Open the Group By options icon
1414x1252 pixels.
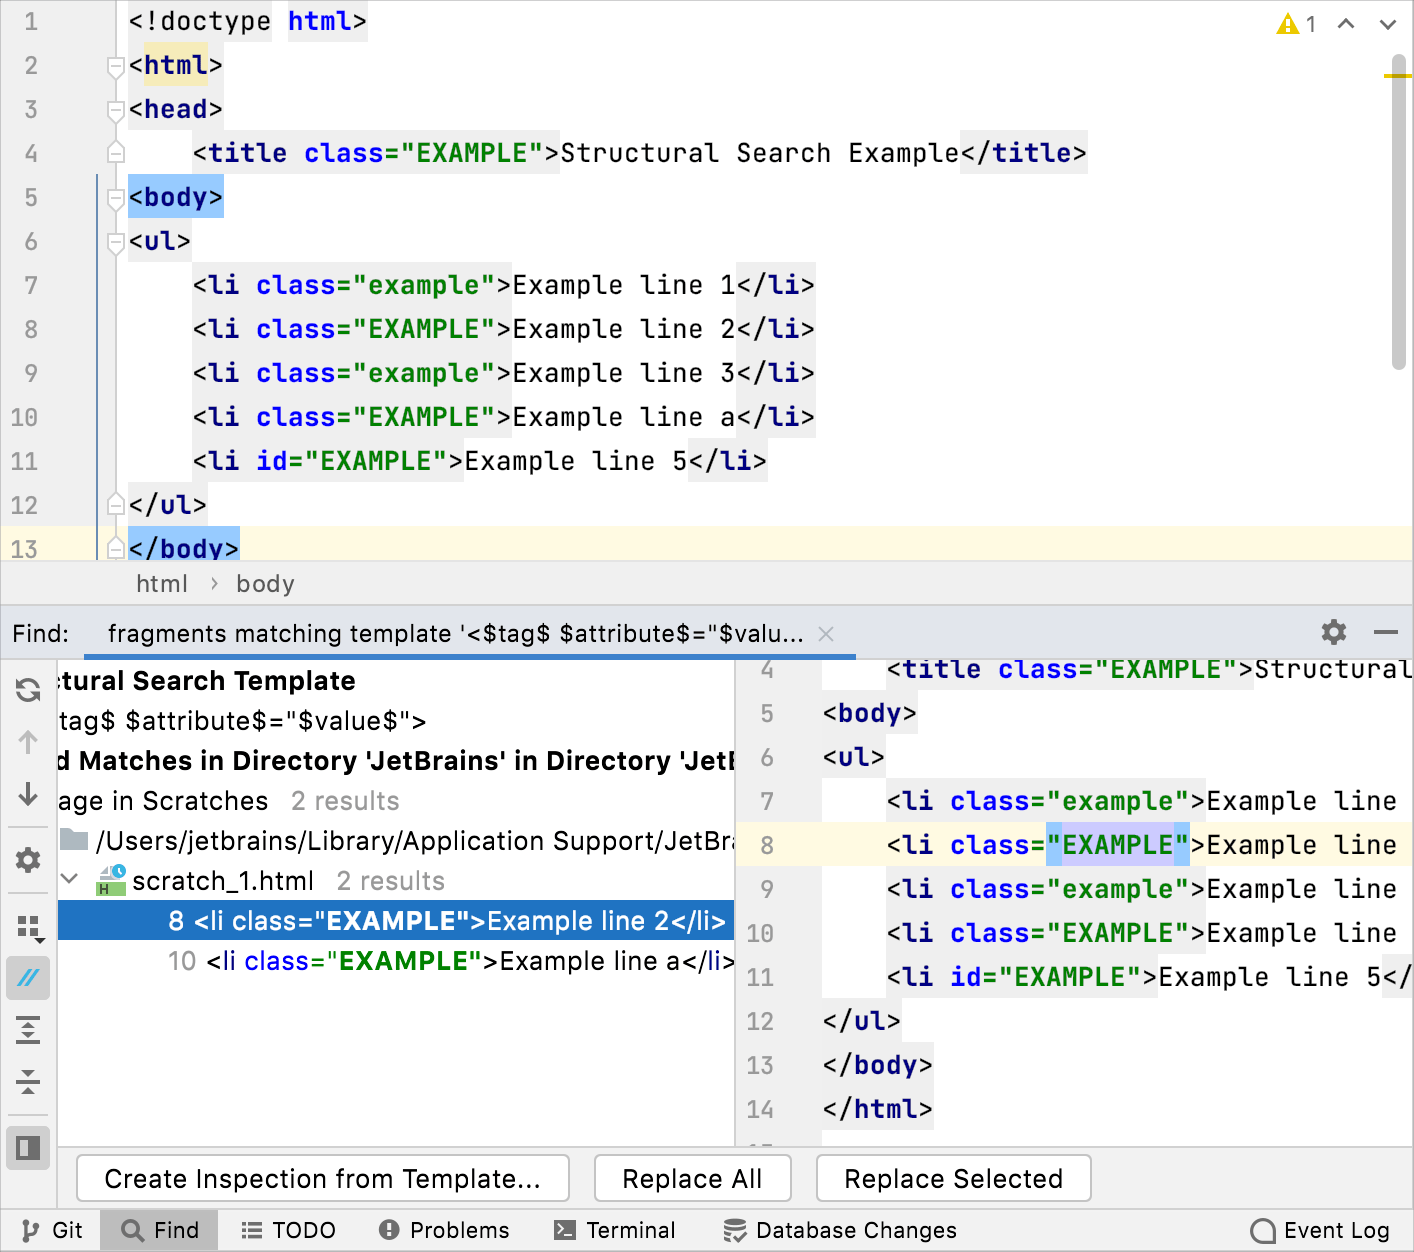coord(30,929)
